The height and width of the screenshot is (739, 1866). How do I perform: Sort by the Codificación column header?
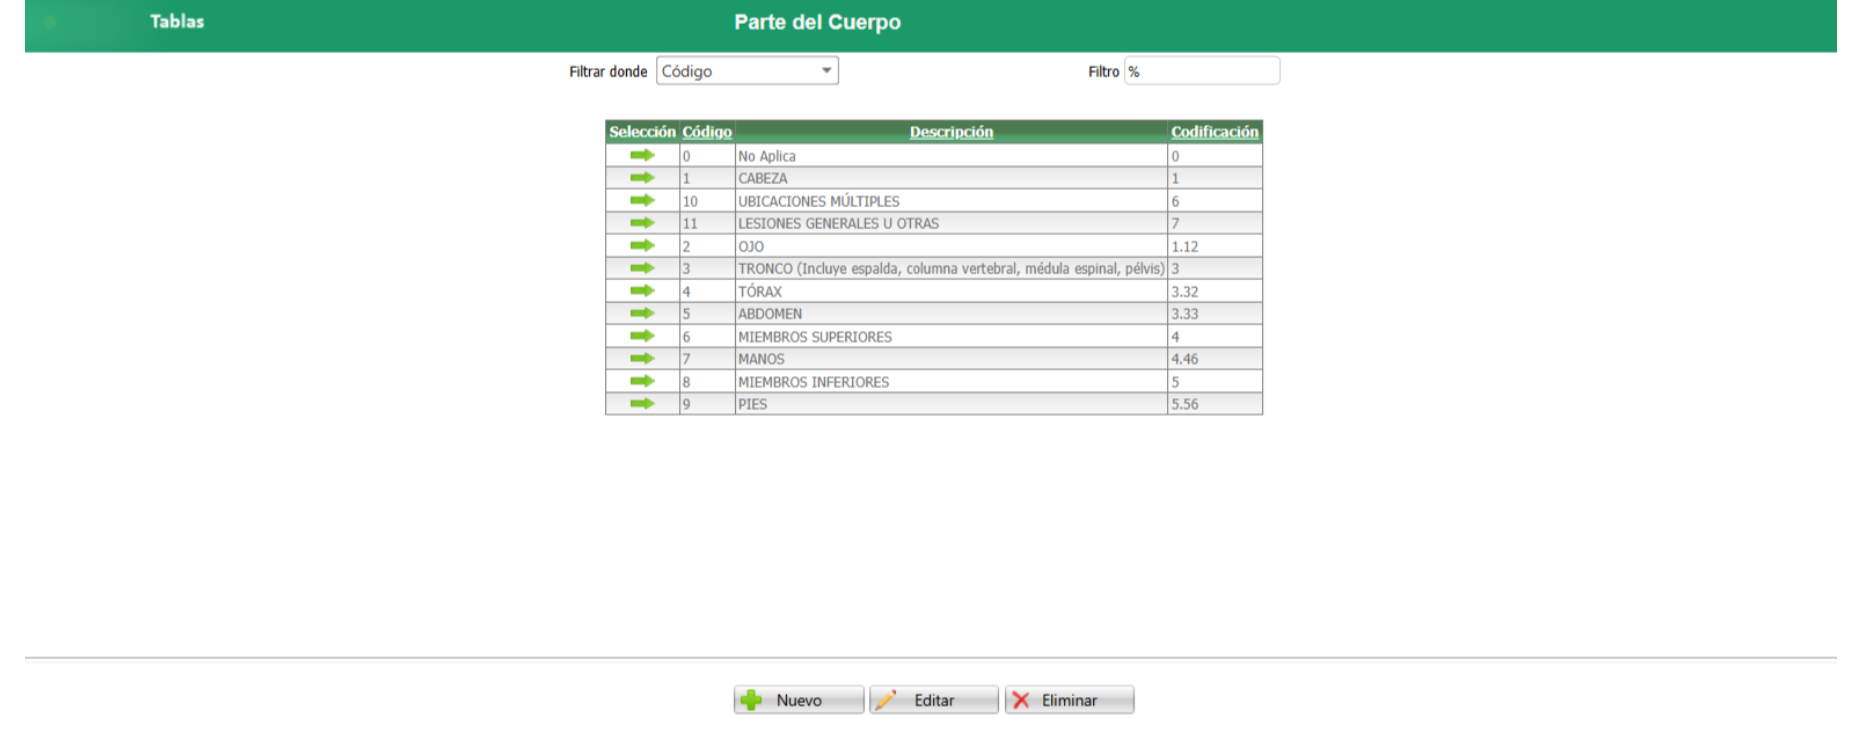pos(1215,132)
